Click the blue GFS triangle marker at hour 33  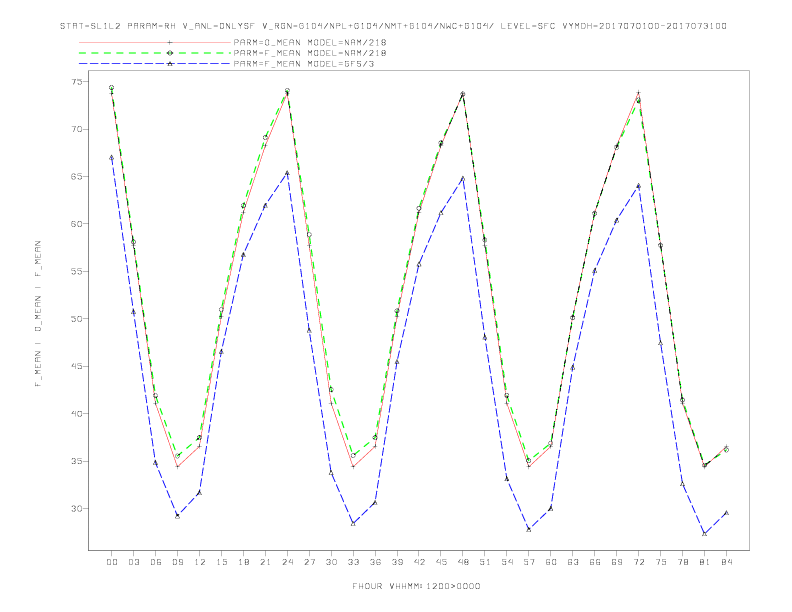353,524
